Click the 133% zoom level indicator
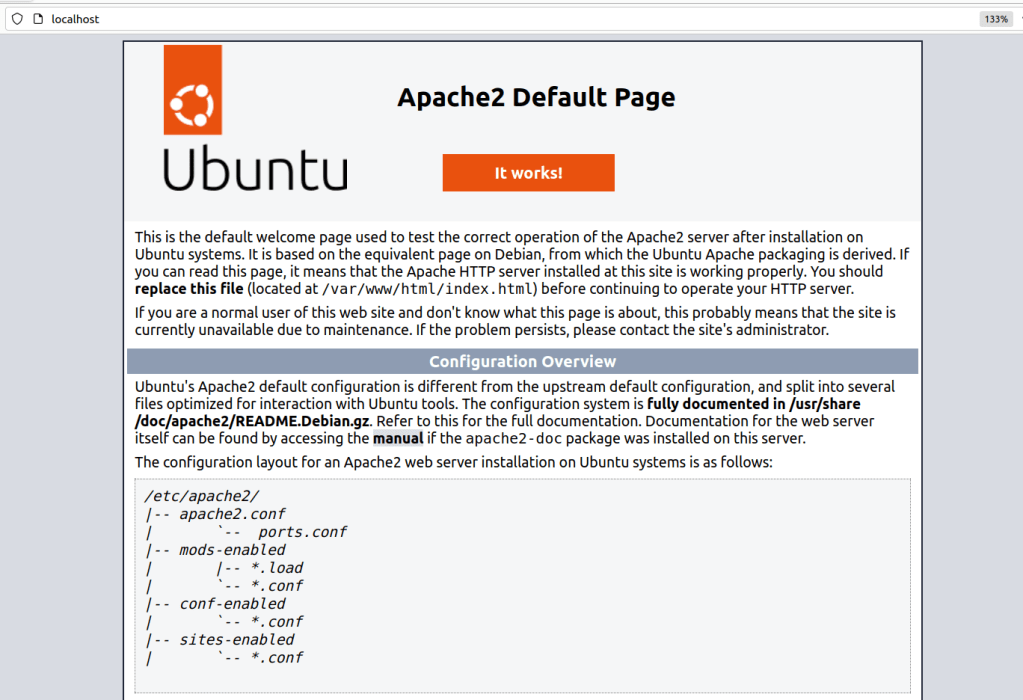Screen dimensions: 1023x700 [x=995, y=18]
